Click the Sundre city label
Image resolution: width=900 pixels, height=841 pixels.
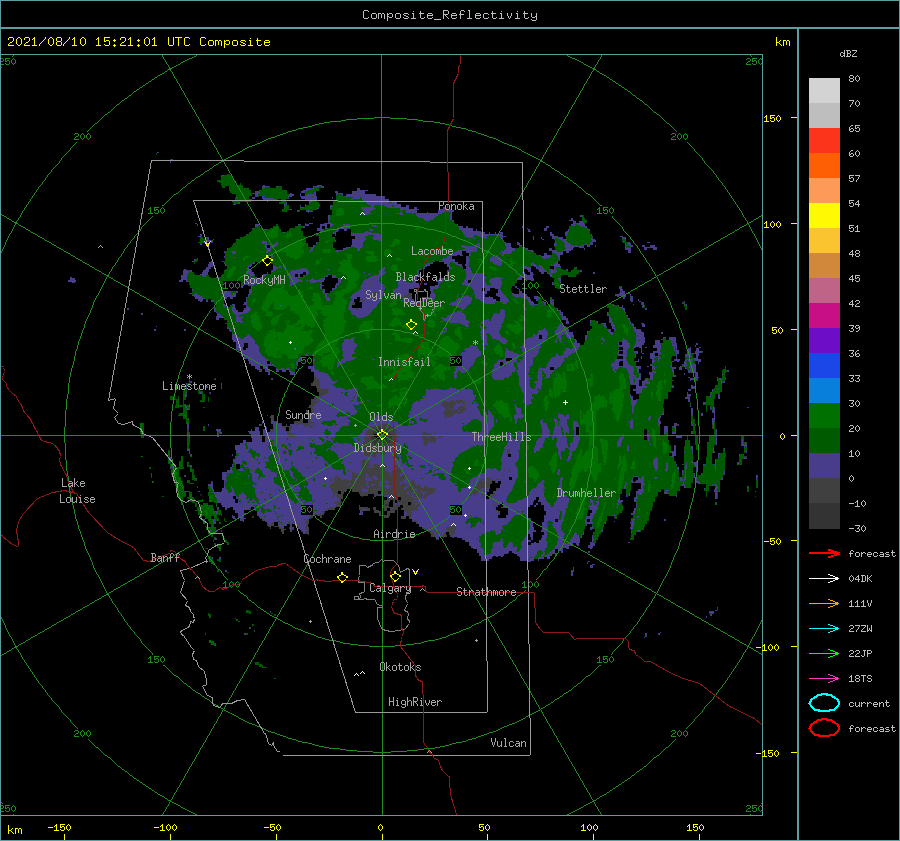coord(303,414)
